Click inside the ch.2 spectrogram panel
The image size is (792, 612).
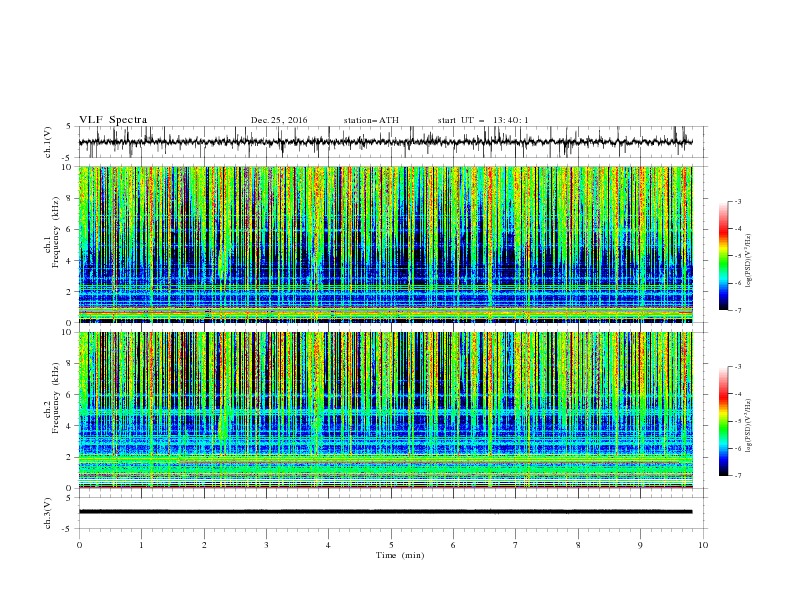tap(386, 410)
